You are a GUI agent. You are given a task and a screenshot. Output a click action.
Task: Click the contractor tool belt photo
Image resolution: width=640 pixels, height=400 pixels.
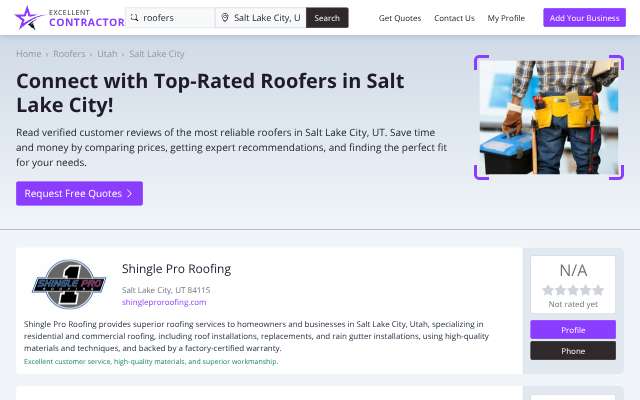point(549,117)
